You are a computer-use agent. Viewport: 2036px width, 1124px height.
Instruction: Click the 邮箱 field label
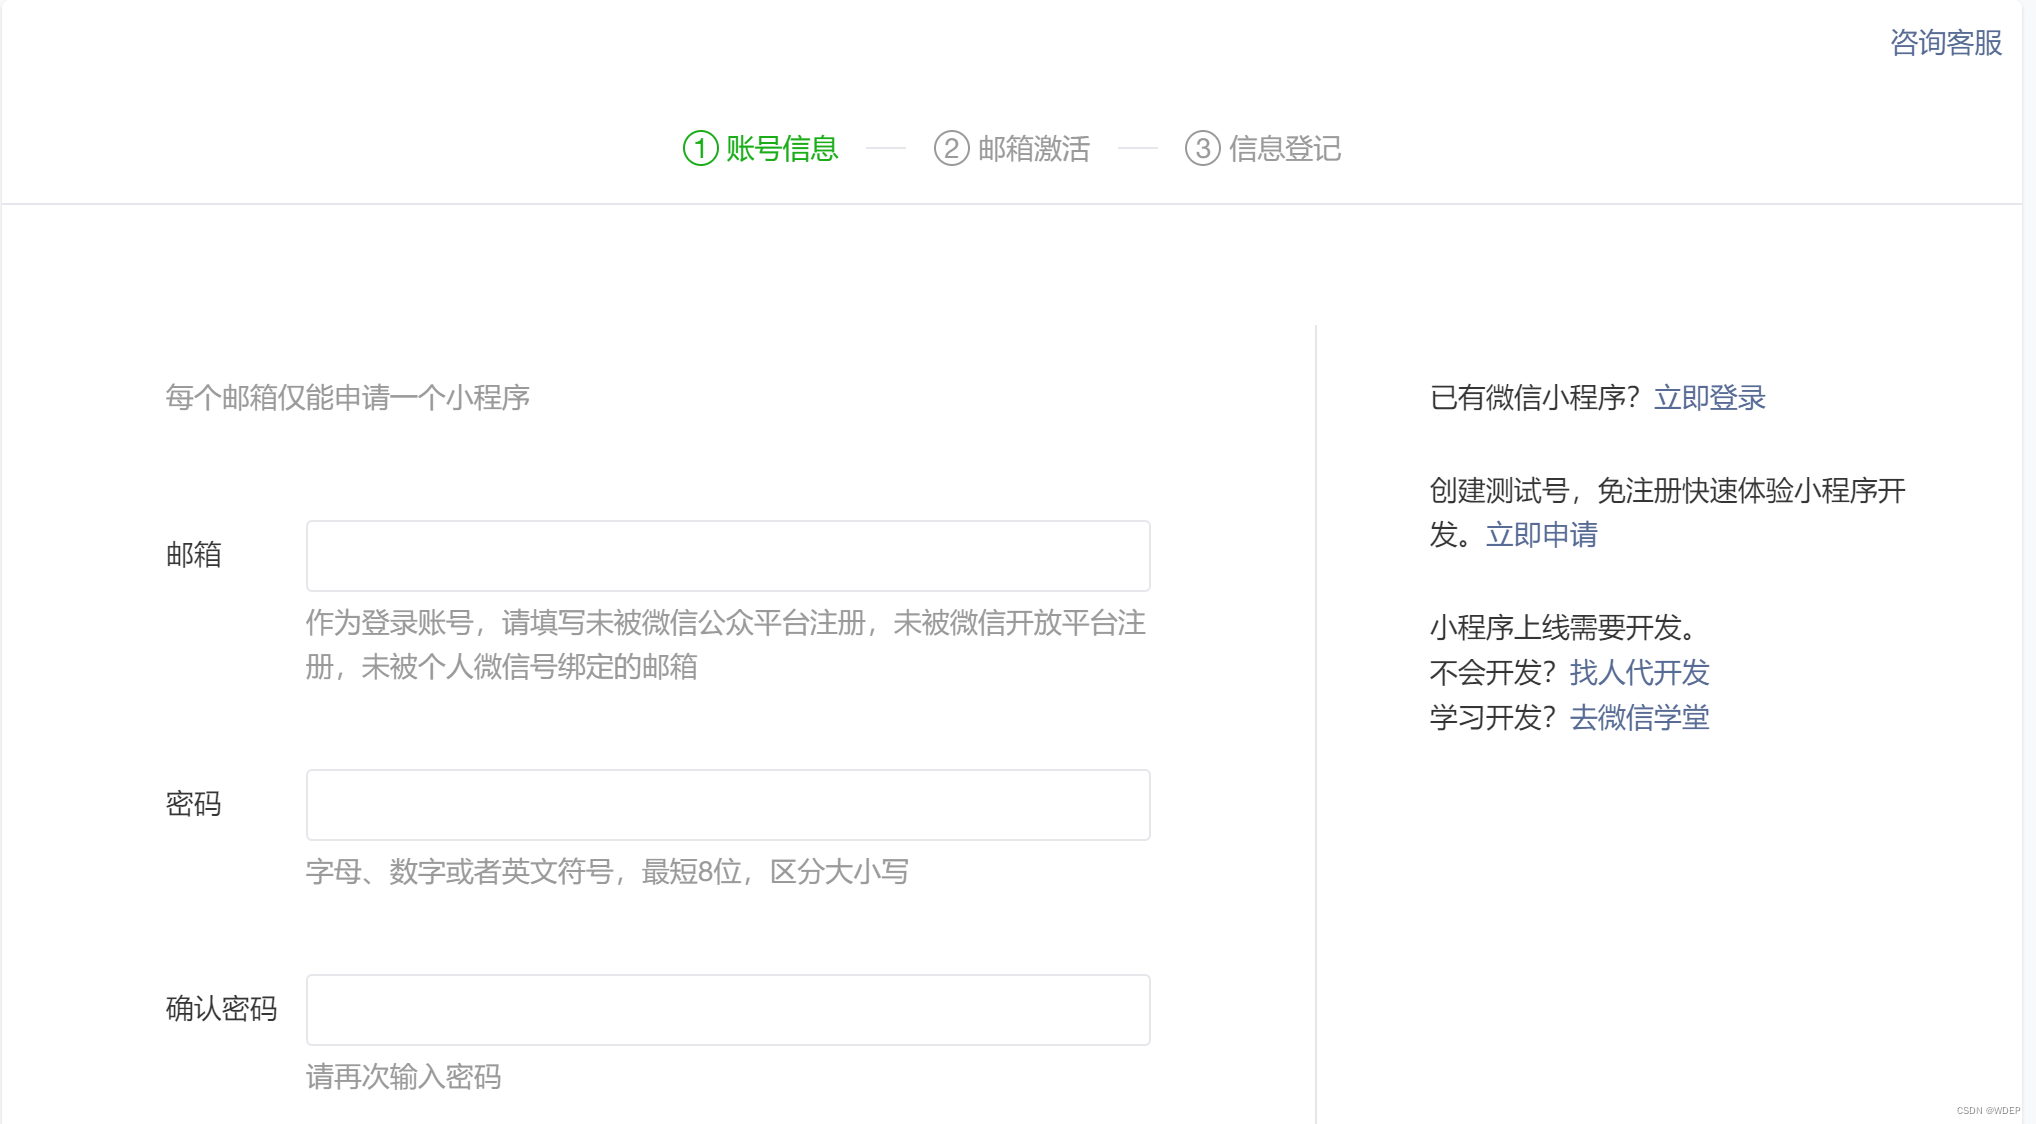coord(193,555)
